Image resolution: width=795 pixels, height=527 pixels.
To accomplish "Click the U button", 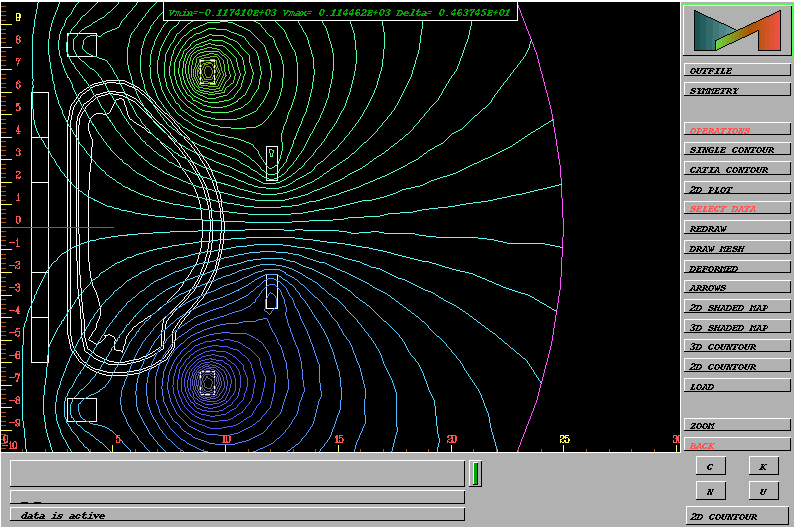I will [x=764, y=491].
